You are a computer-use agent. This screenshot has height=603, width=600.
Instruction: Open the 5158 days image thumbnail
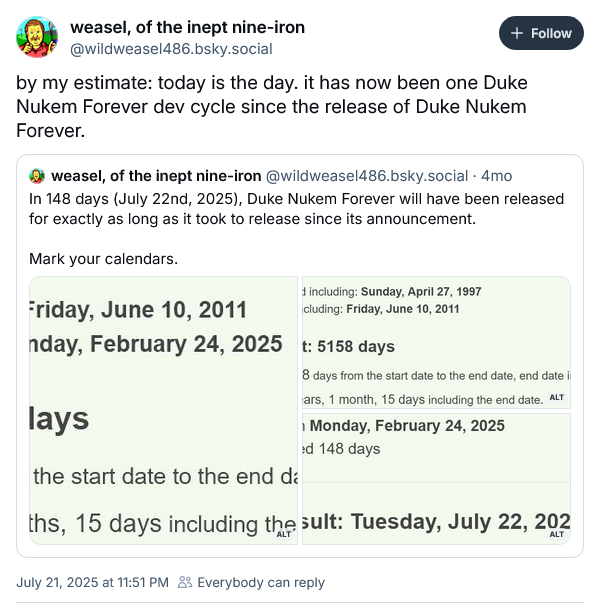(x=436, y=342)
